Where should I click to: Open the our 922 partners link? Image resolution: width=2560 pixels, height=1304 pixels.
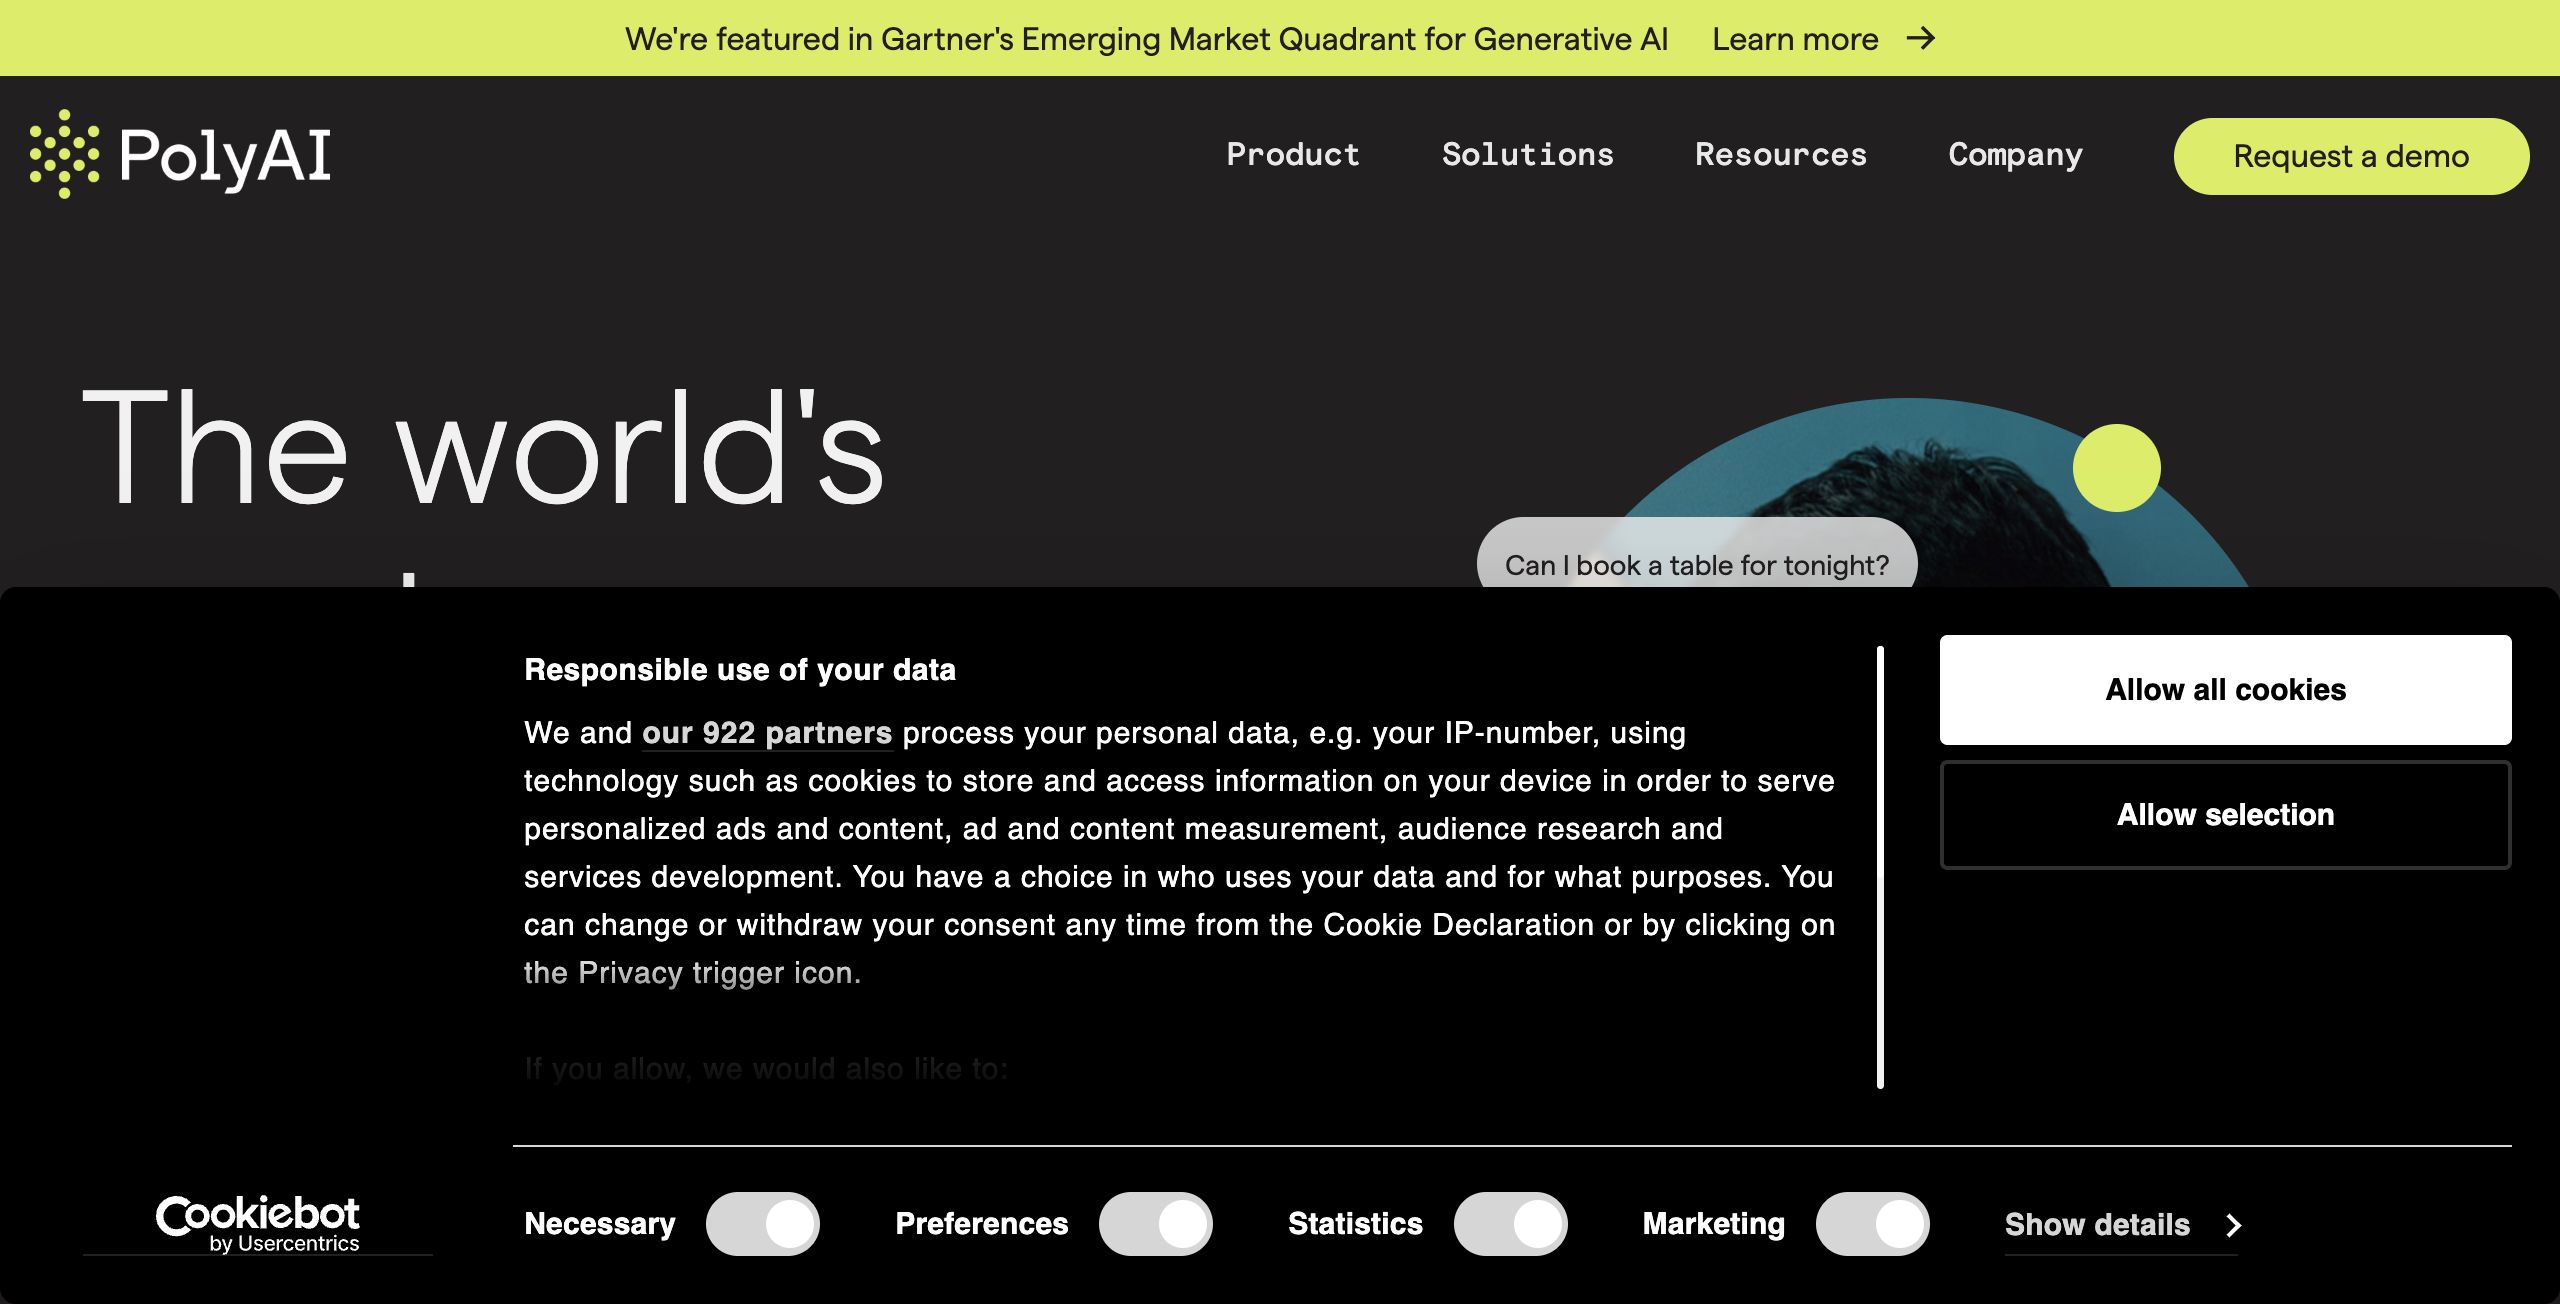pyautogui.click(x=766, y=733)
